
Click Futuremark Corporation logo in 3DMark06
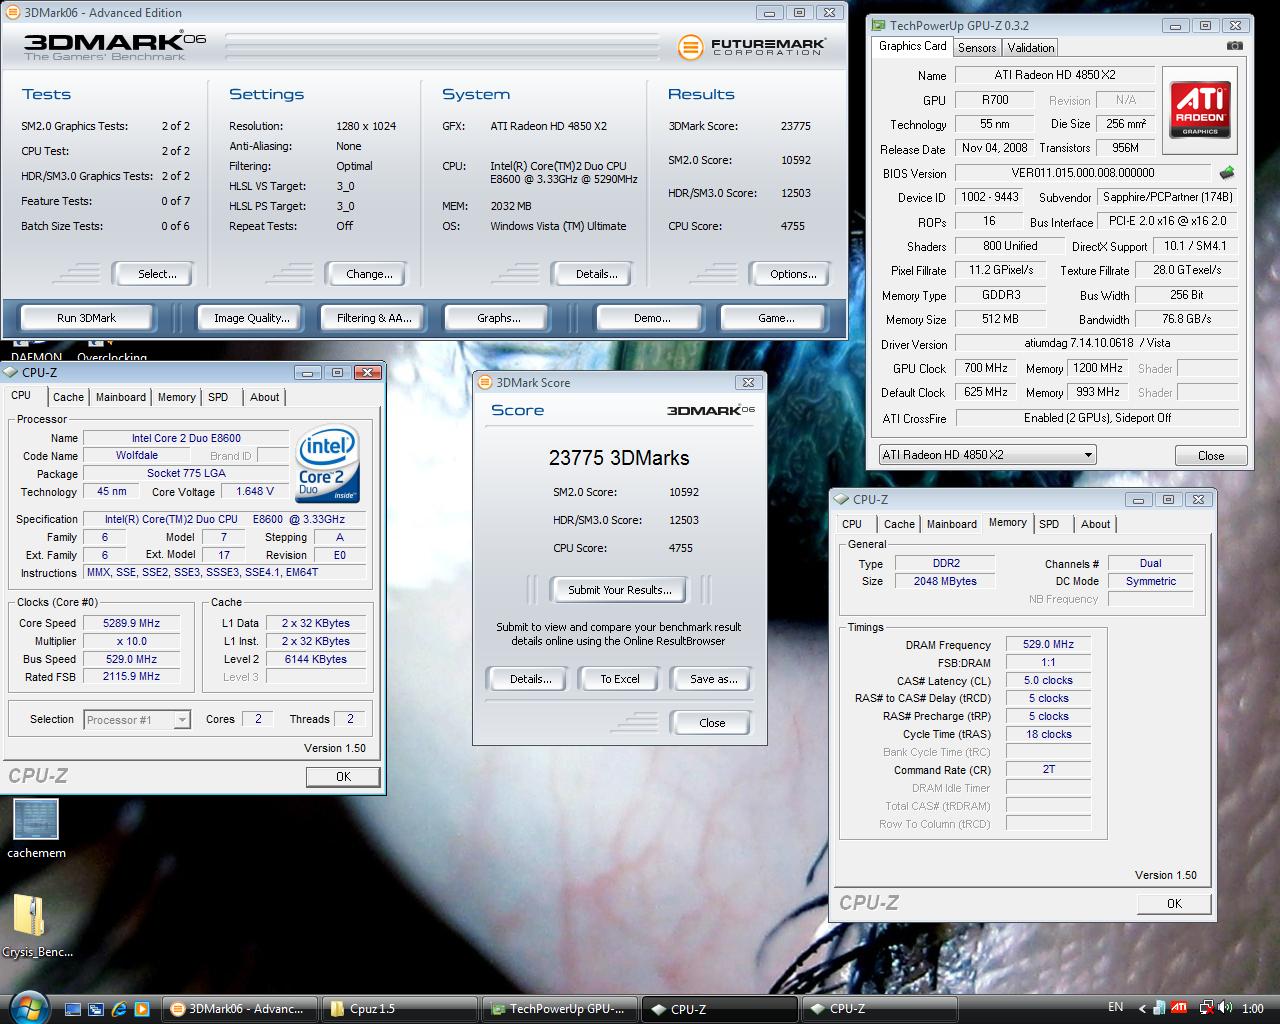click(x=752, y=47)
